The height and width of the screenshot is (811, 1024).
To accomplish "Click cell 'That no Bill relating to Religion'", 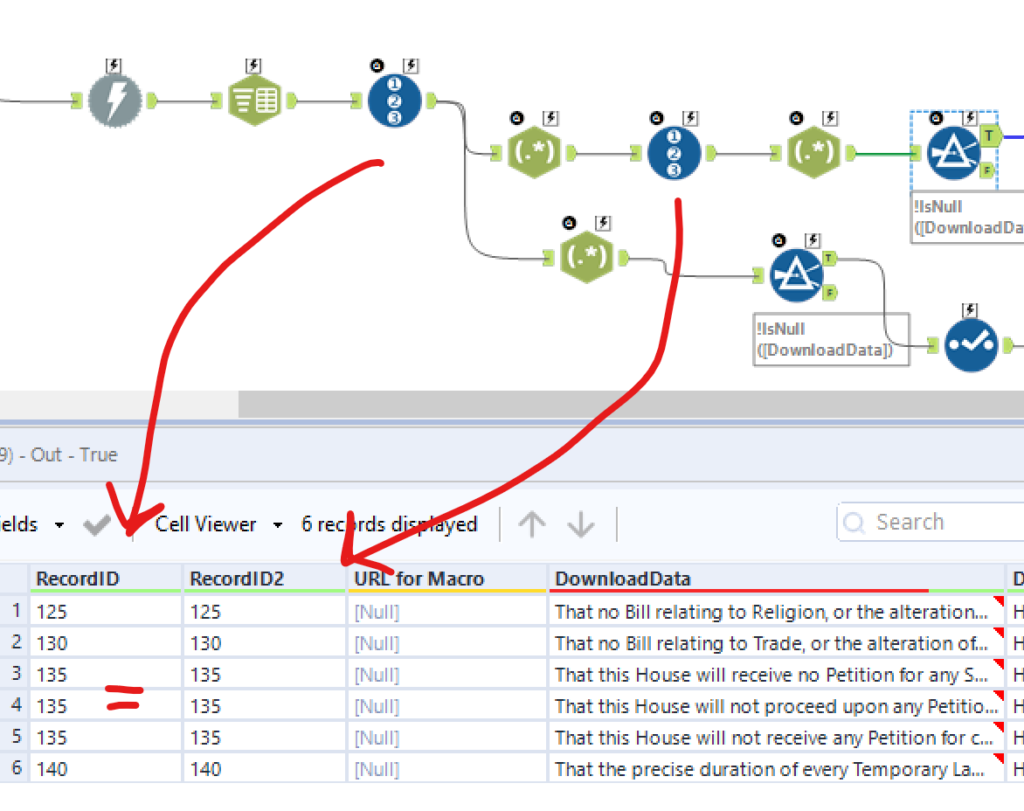I will (776, 612).
